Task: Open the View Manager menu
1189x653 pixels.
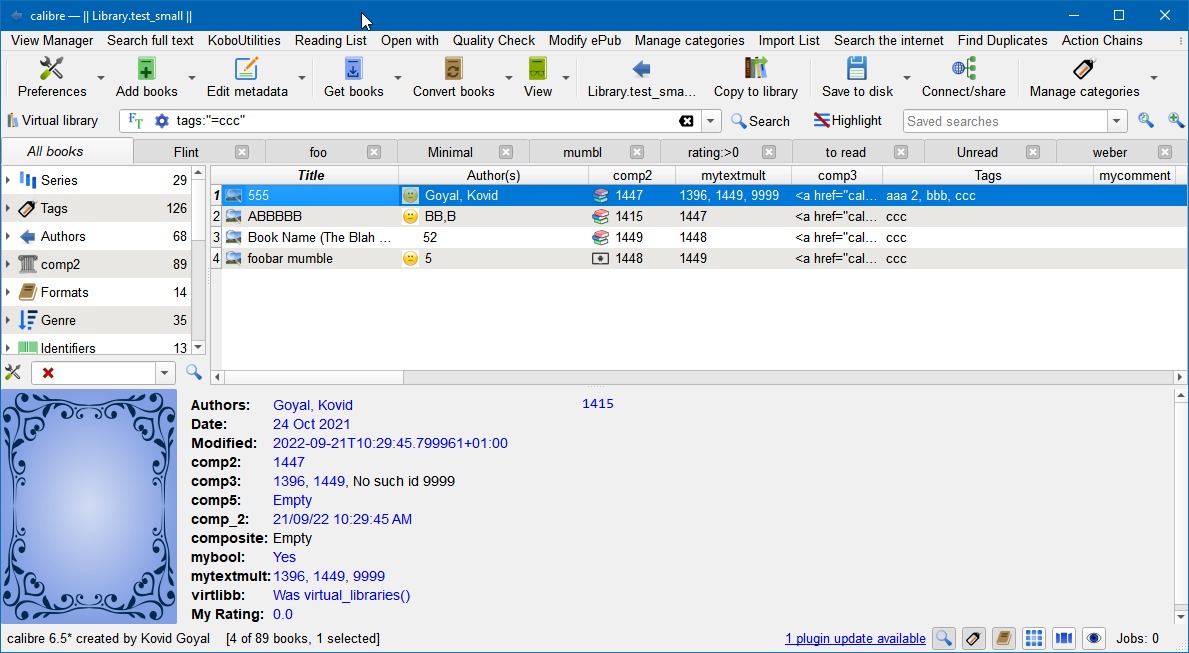Action: [x=52, y=40]
